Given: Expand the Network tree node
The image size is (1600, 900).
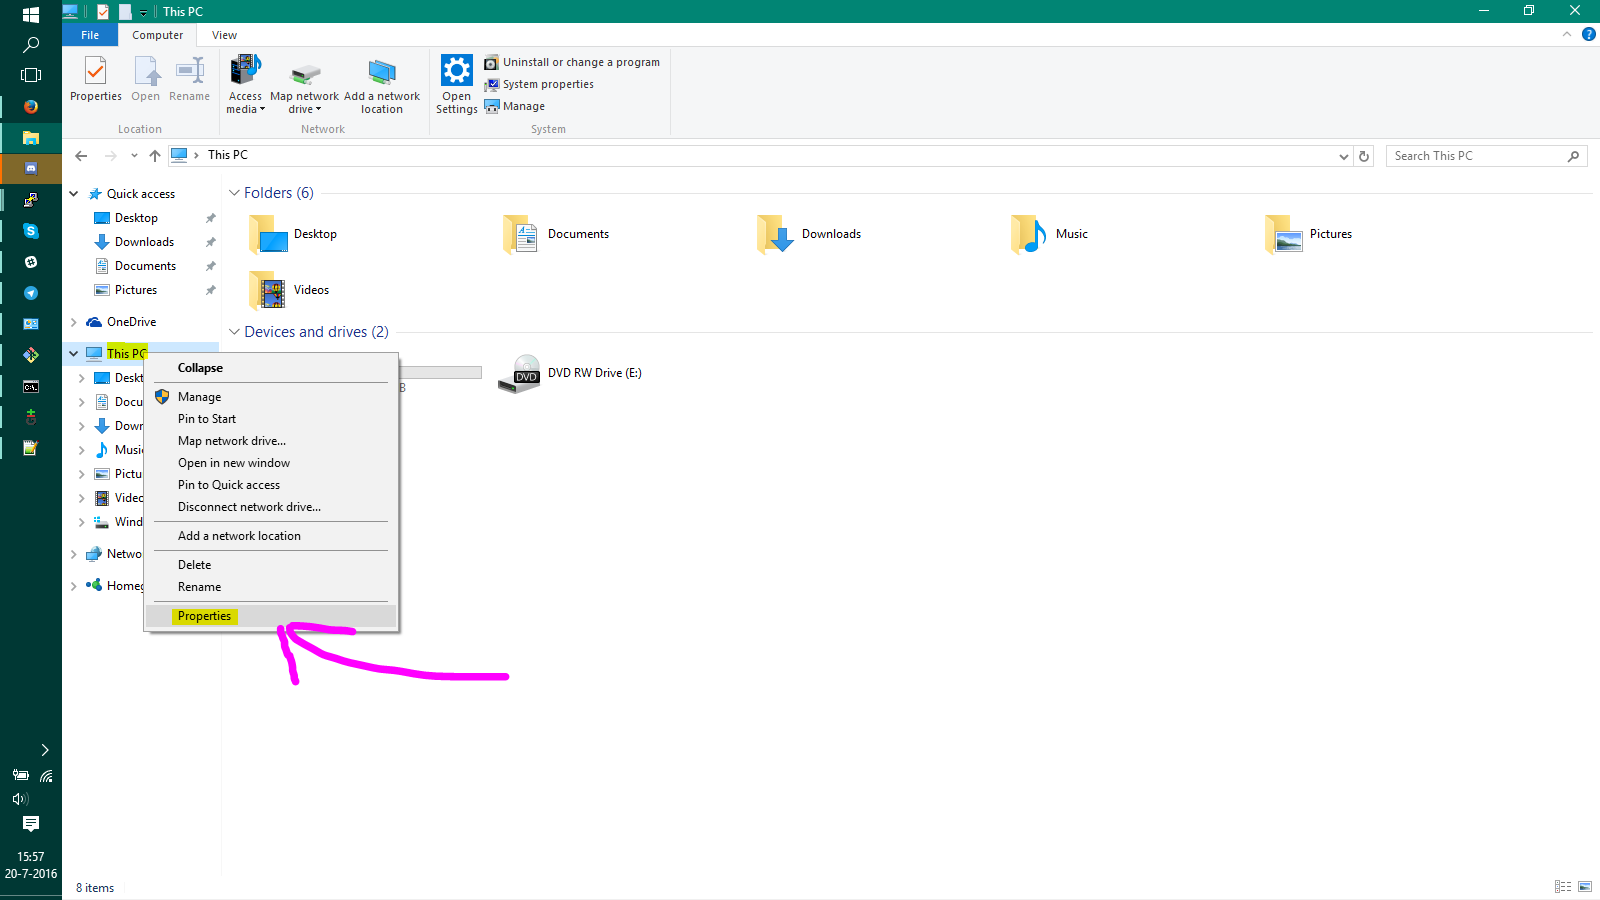Looking at the screenshot, I should (73, 554).
